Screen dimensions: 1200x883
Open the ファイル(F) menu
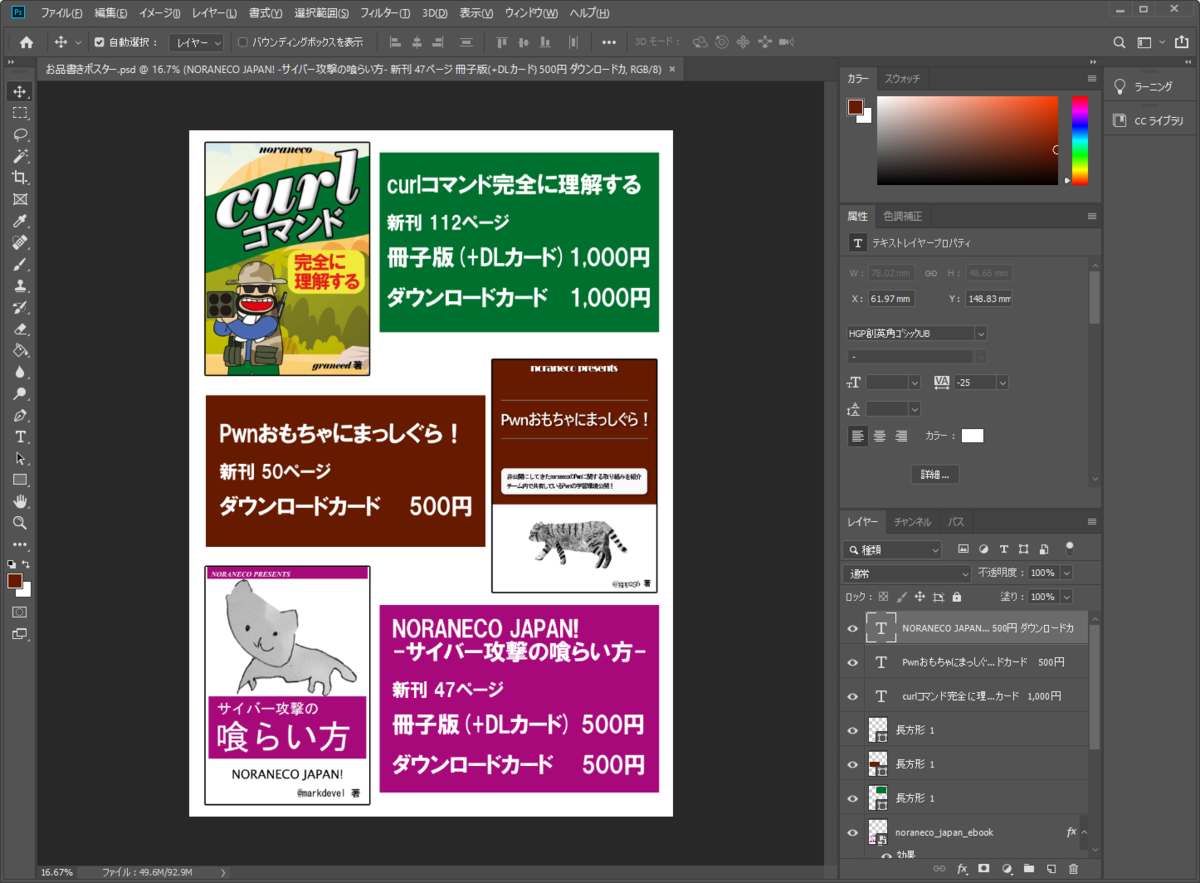(64, 13)
